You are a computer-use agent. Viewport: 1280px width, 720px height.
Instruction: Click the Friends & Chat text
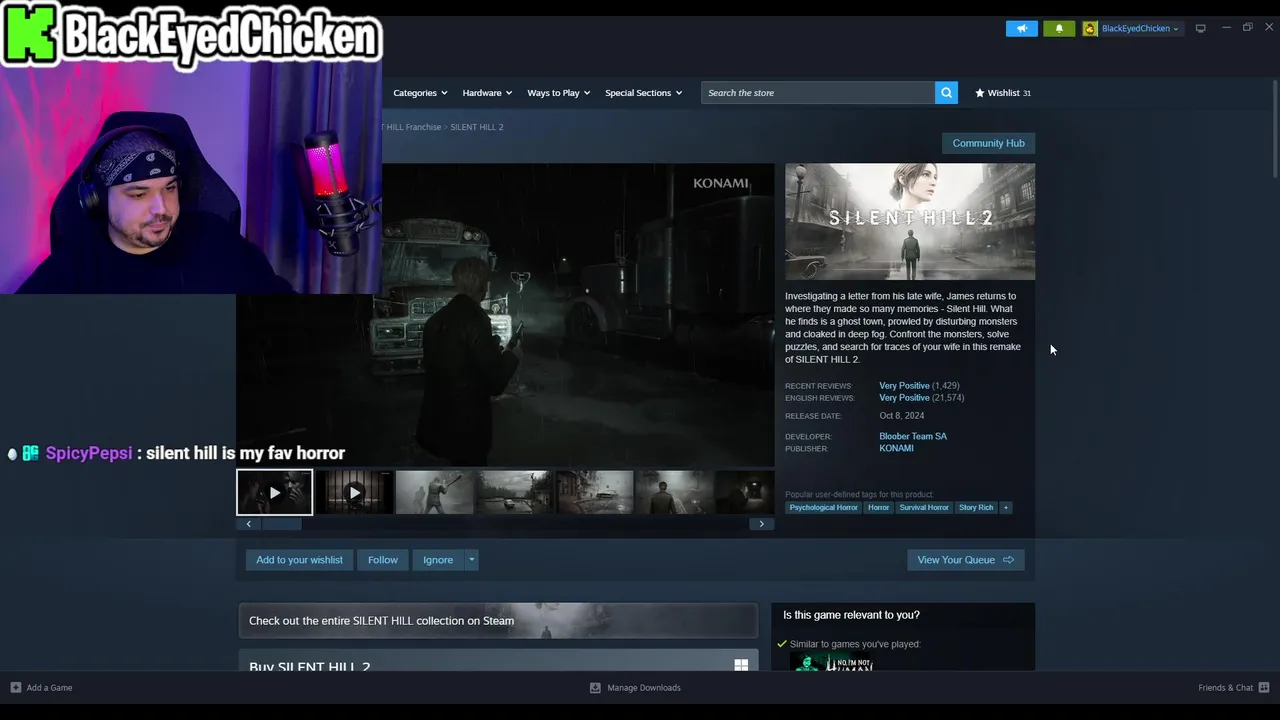point(1225,687)
